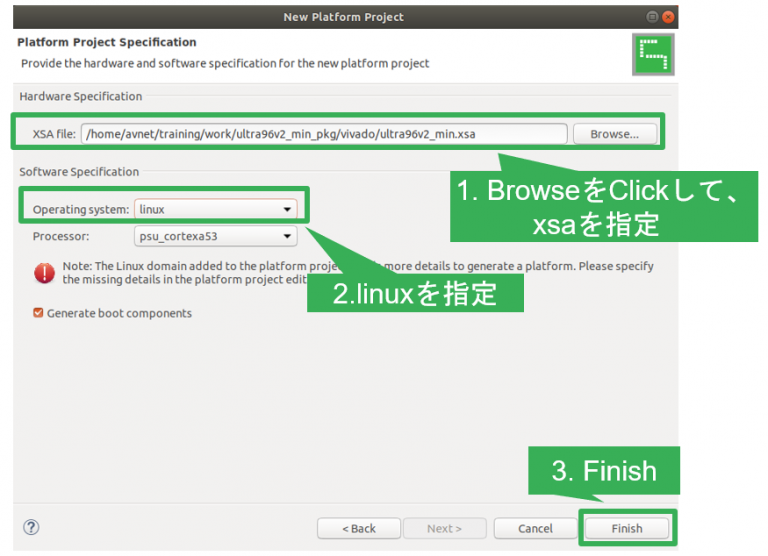
Task: Go to the previous page with Back
Action: click(358, 528)
